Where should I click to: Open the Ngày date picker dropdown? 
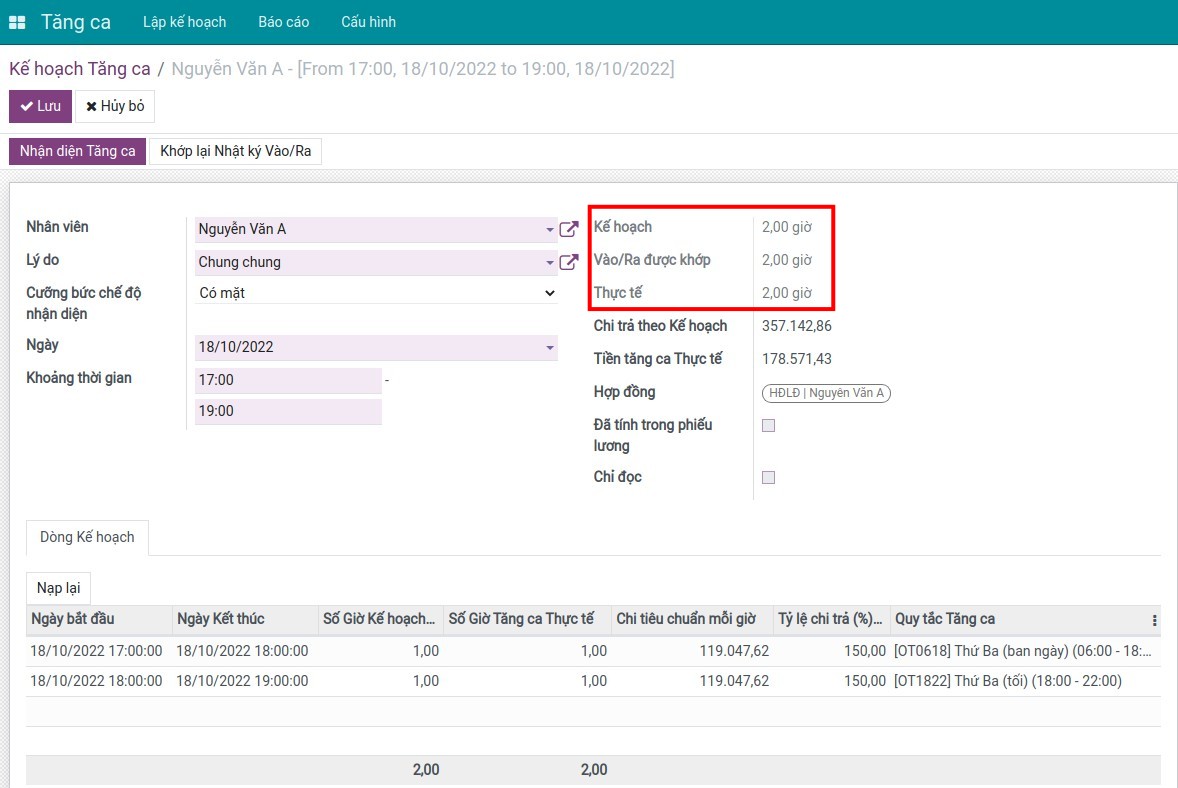point(550,347)
